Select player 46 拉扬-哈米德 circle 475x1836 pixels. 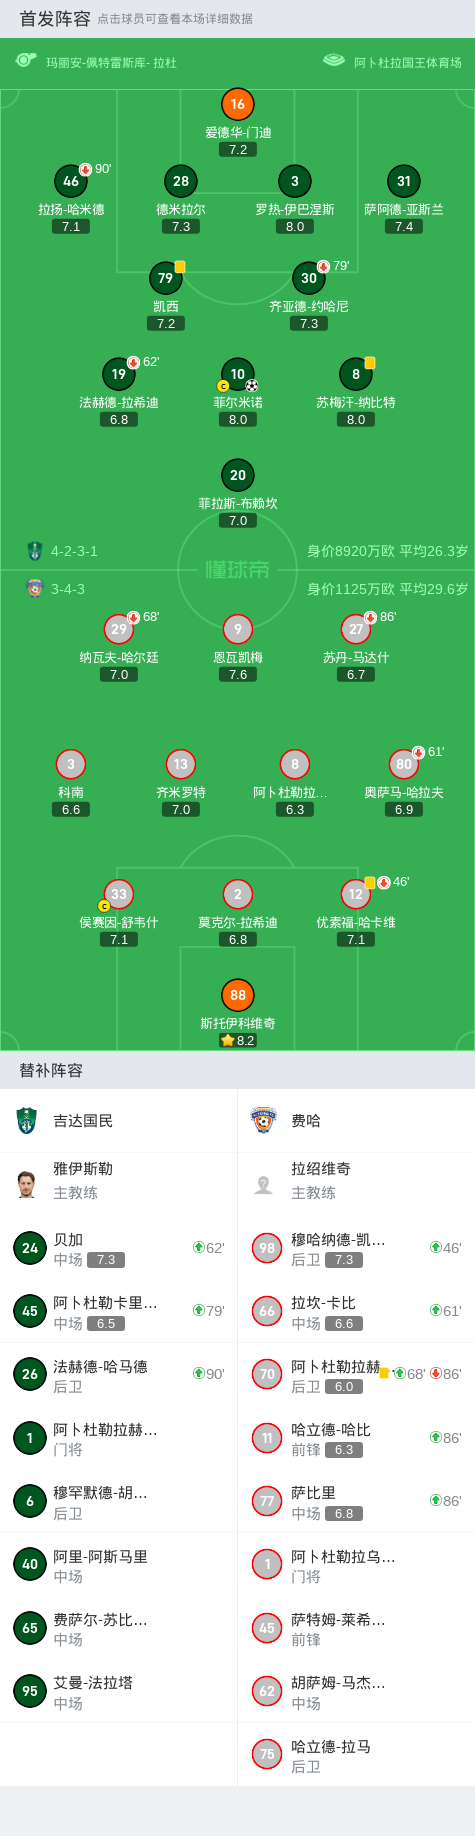[71, 181]
